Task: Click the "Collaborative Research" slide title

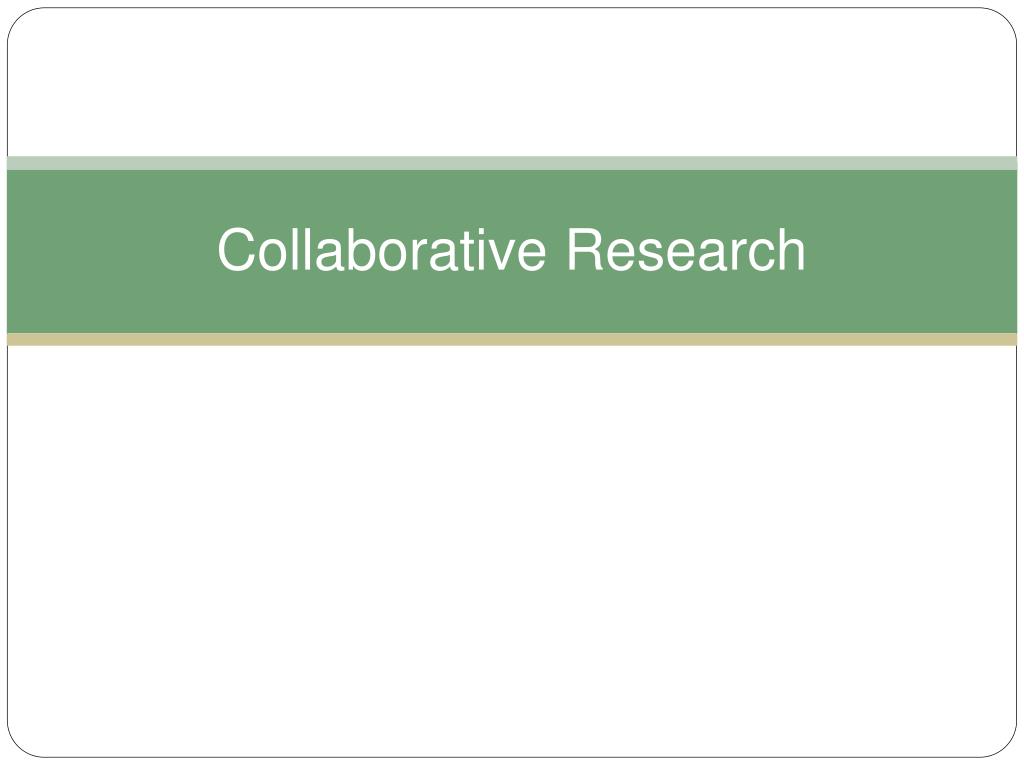Action: (x=511, y=249)
